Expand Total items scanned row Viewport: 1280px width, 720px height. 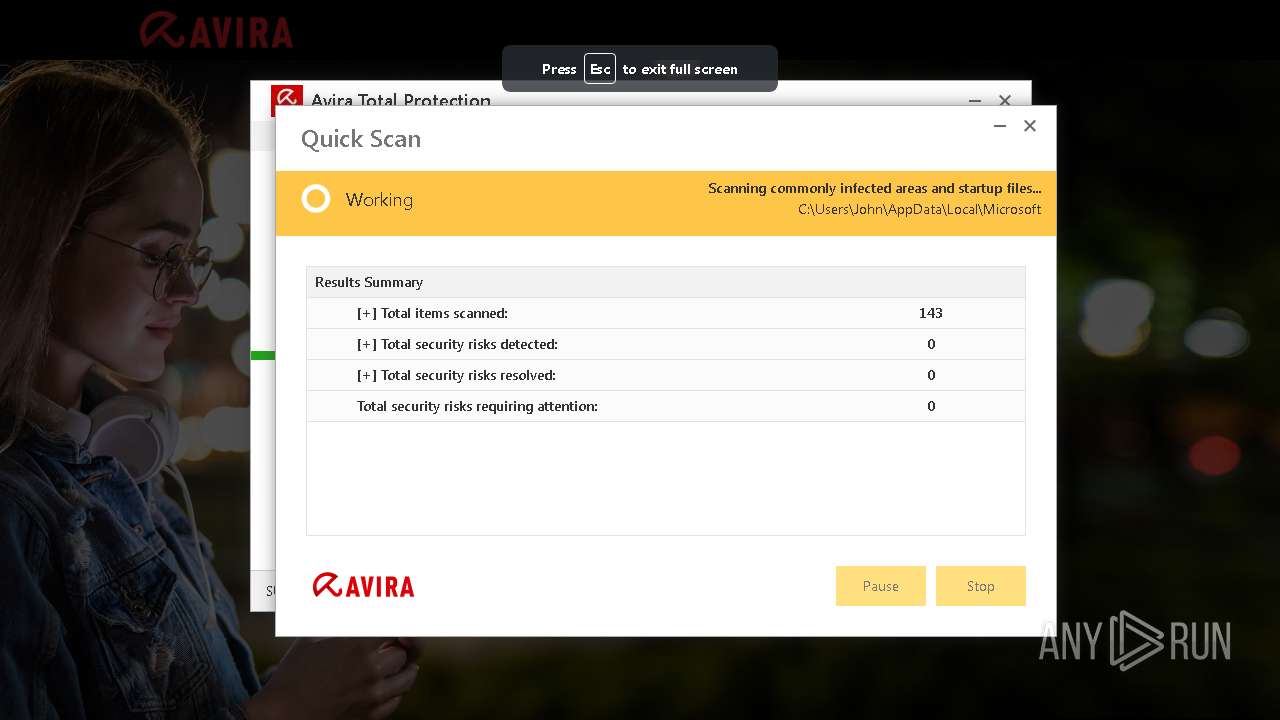click(367, 313)
